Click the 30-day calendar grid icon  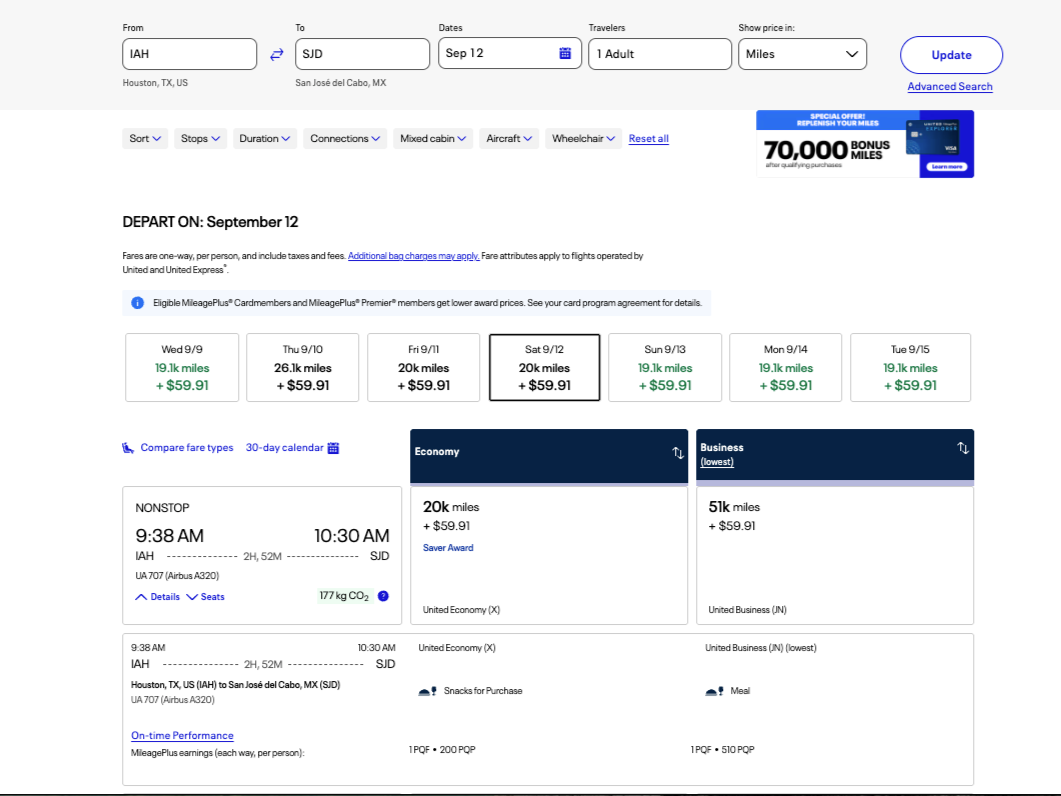[x=334, y=448]
